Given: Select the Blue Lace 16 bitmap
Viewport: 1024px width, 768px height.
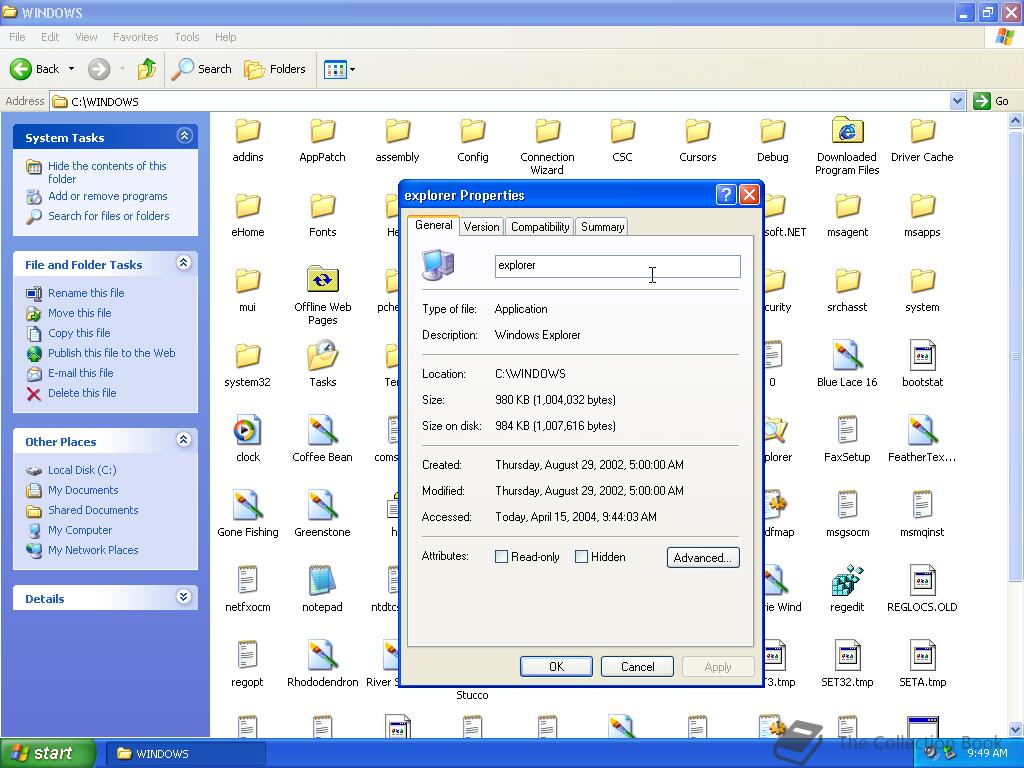Looking at the screenshot, I should [847, 364].
